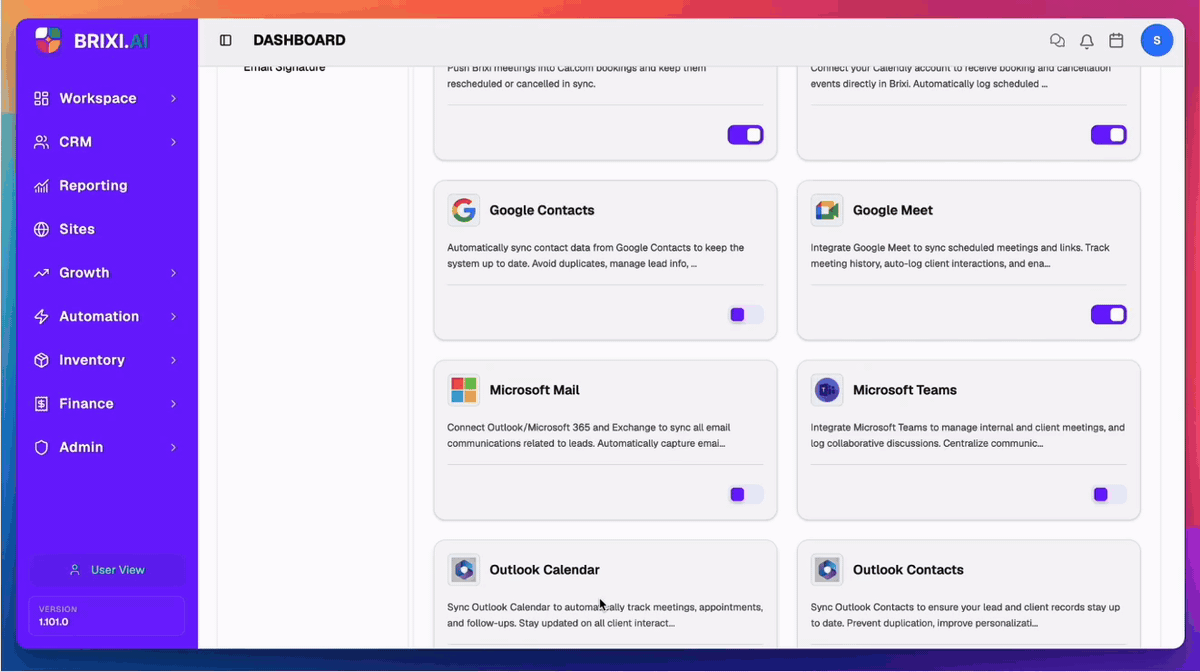The image size is (1200, 672).
Task: Open the notifications bell icon
Action: (1087, 41)
